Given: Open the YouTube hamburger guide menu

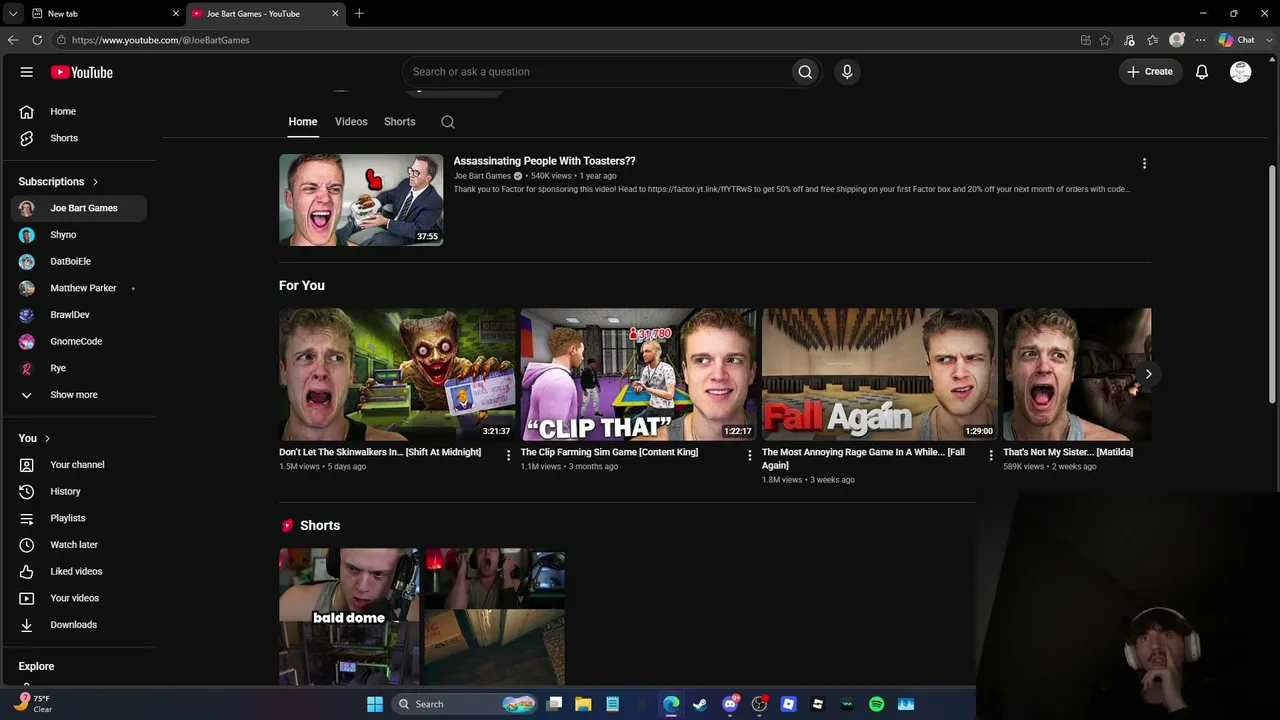Looking at the screenshot, I should point(27,72).
